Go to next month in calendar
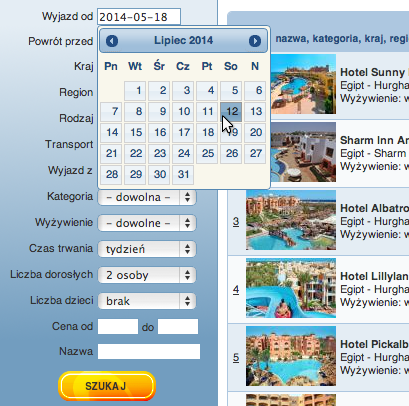The width and height of the screenshot is (409, 406). [255, 41]
